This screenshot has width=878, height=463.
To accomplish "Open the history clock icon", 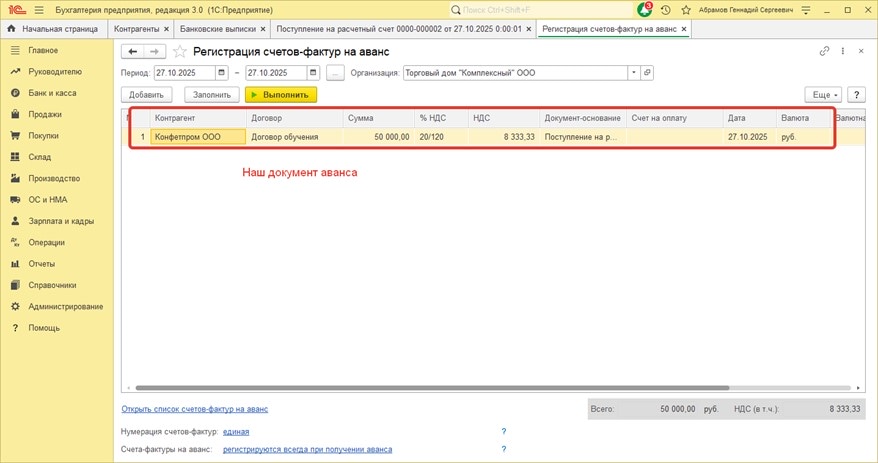I will (666, 10).
